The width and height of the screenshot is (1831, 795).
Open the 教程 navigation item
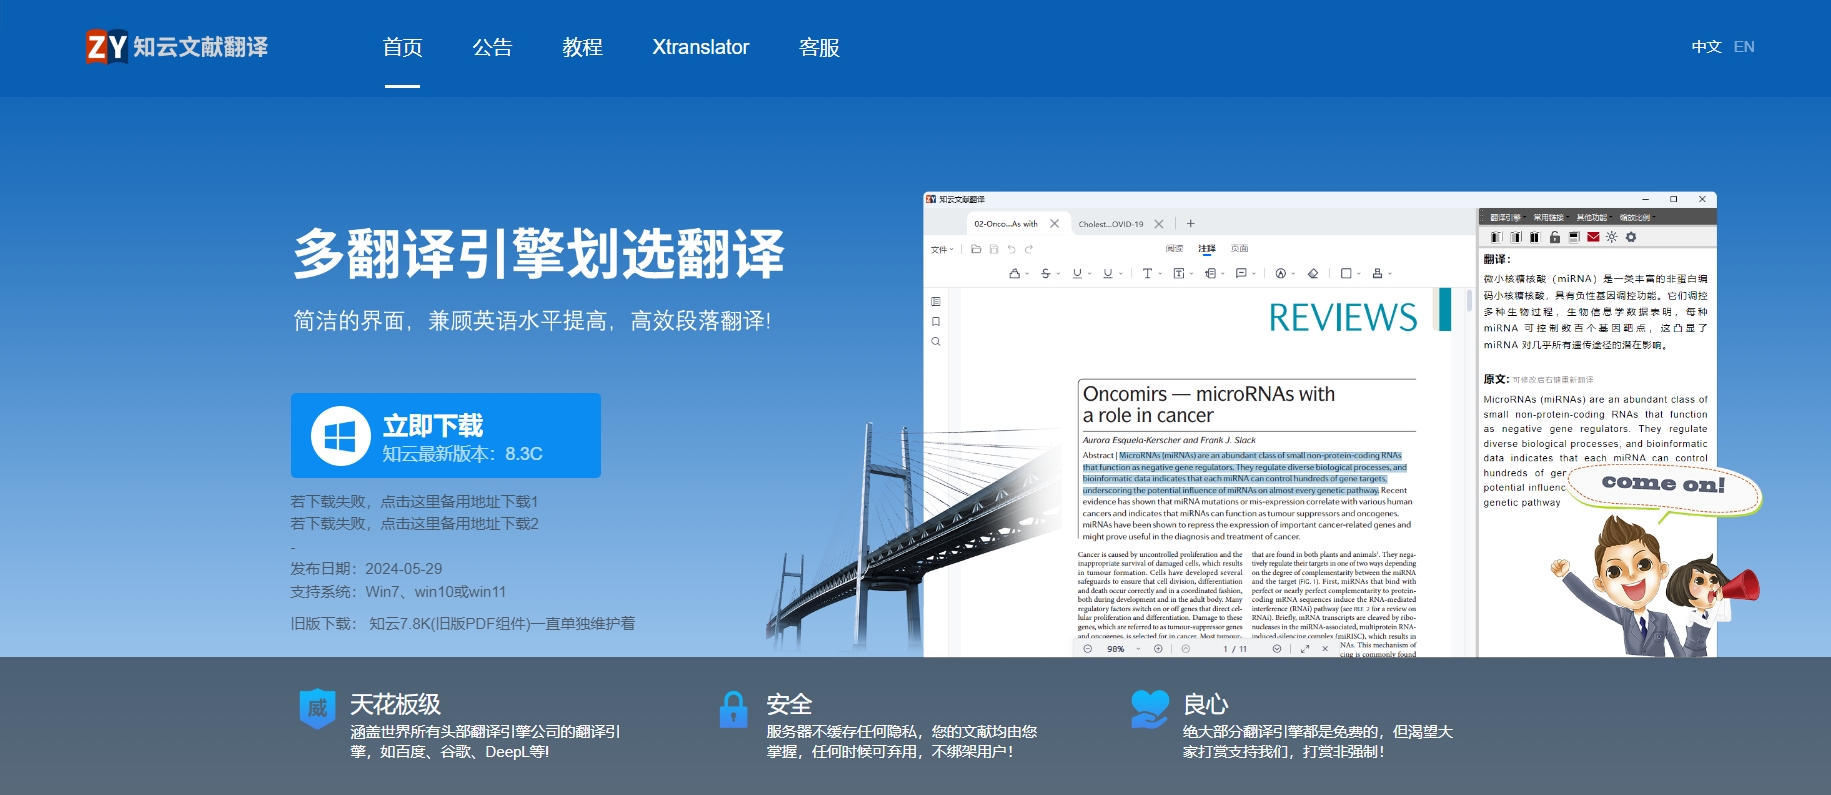(x=582, y=47)
